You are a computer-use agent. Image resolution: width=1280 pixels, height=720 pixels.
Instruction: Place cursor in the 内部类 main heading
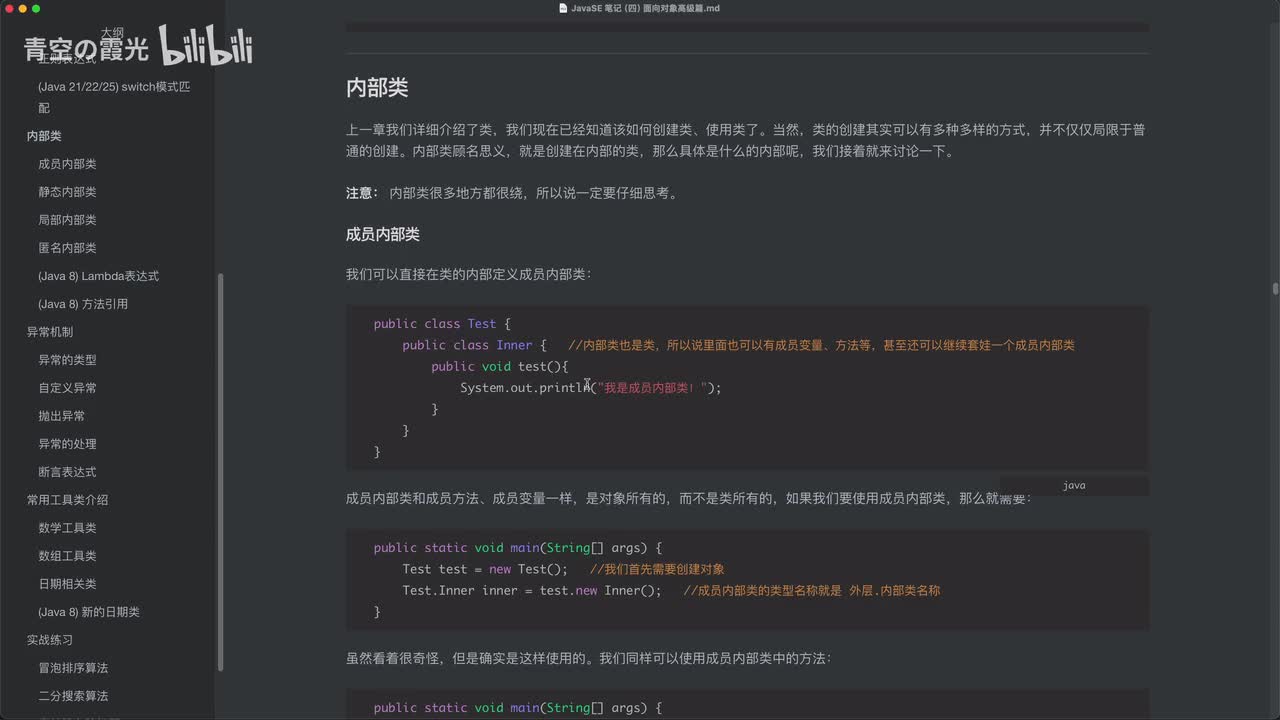[x=377, y=88]
